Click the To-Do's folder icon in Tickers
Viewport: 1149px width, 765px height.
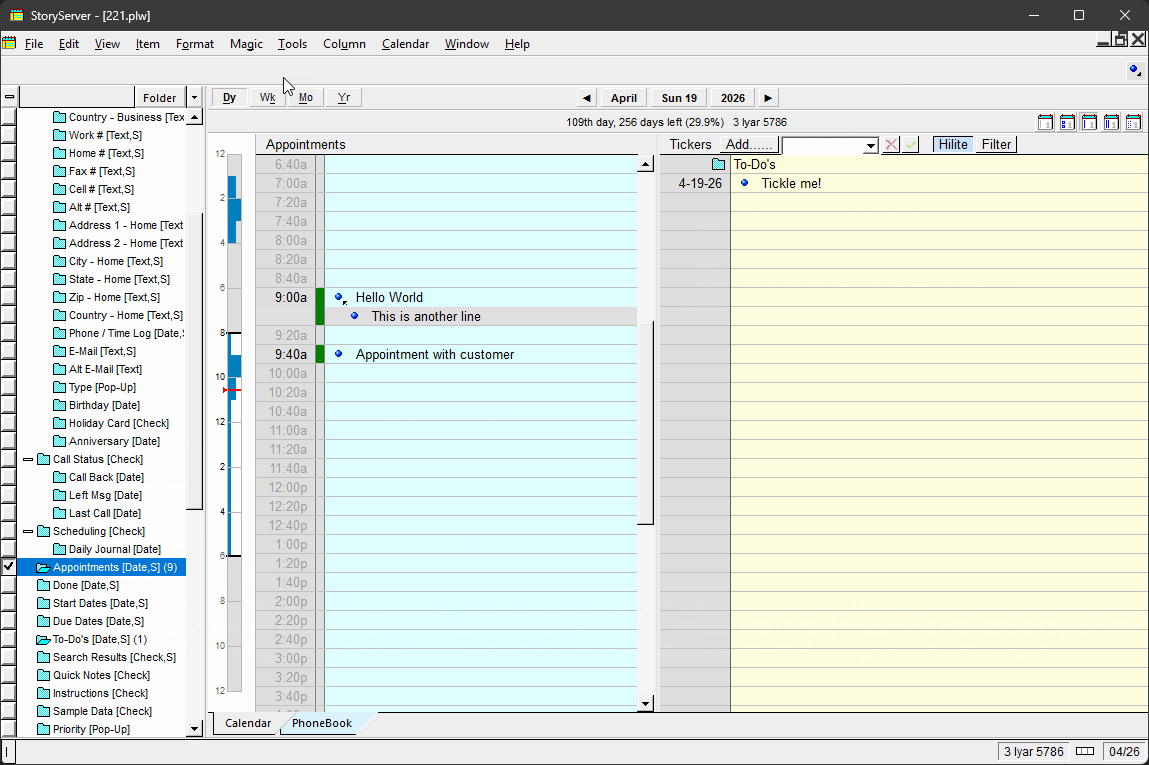pyautogui.click(x=719, y=164)
